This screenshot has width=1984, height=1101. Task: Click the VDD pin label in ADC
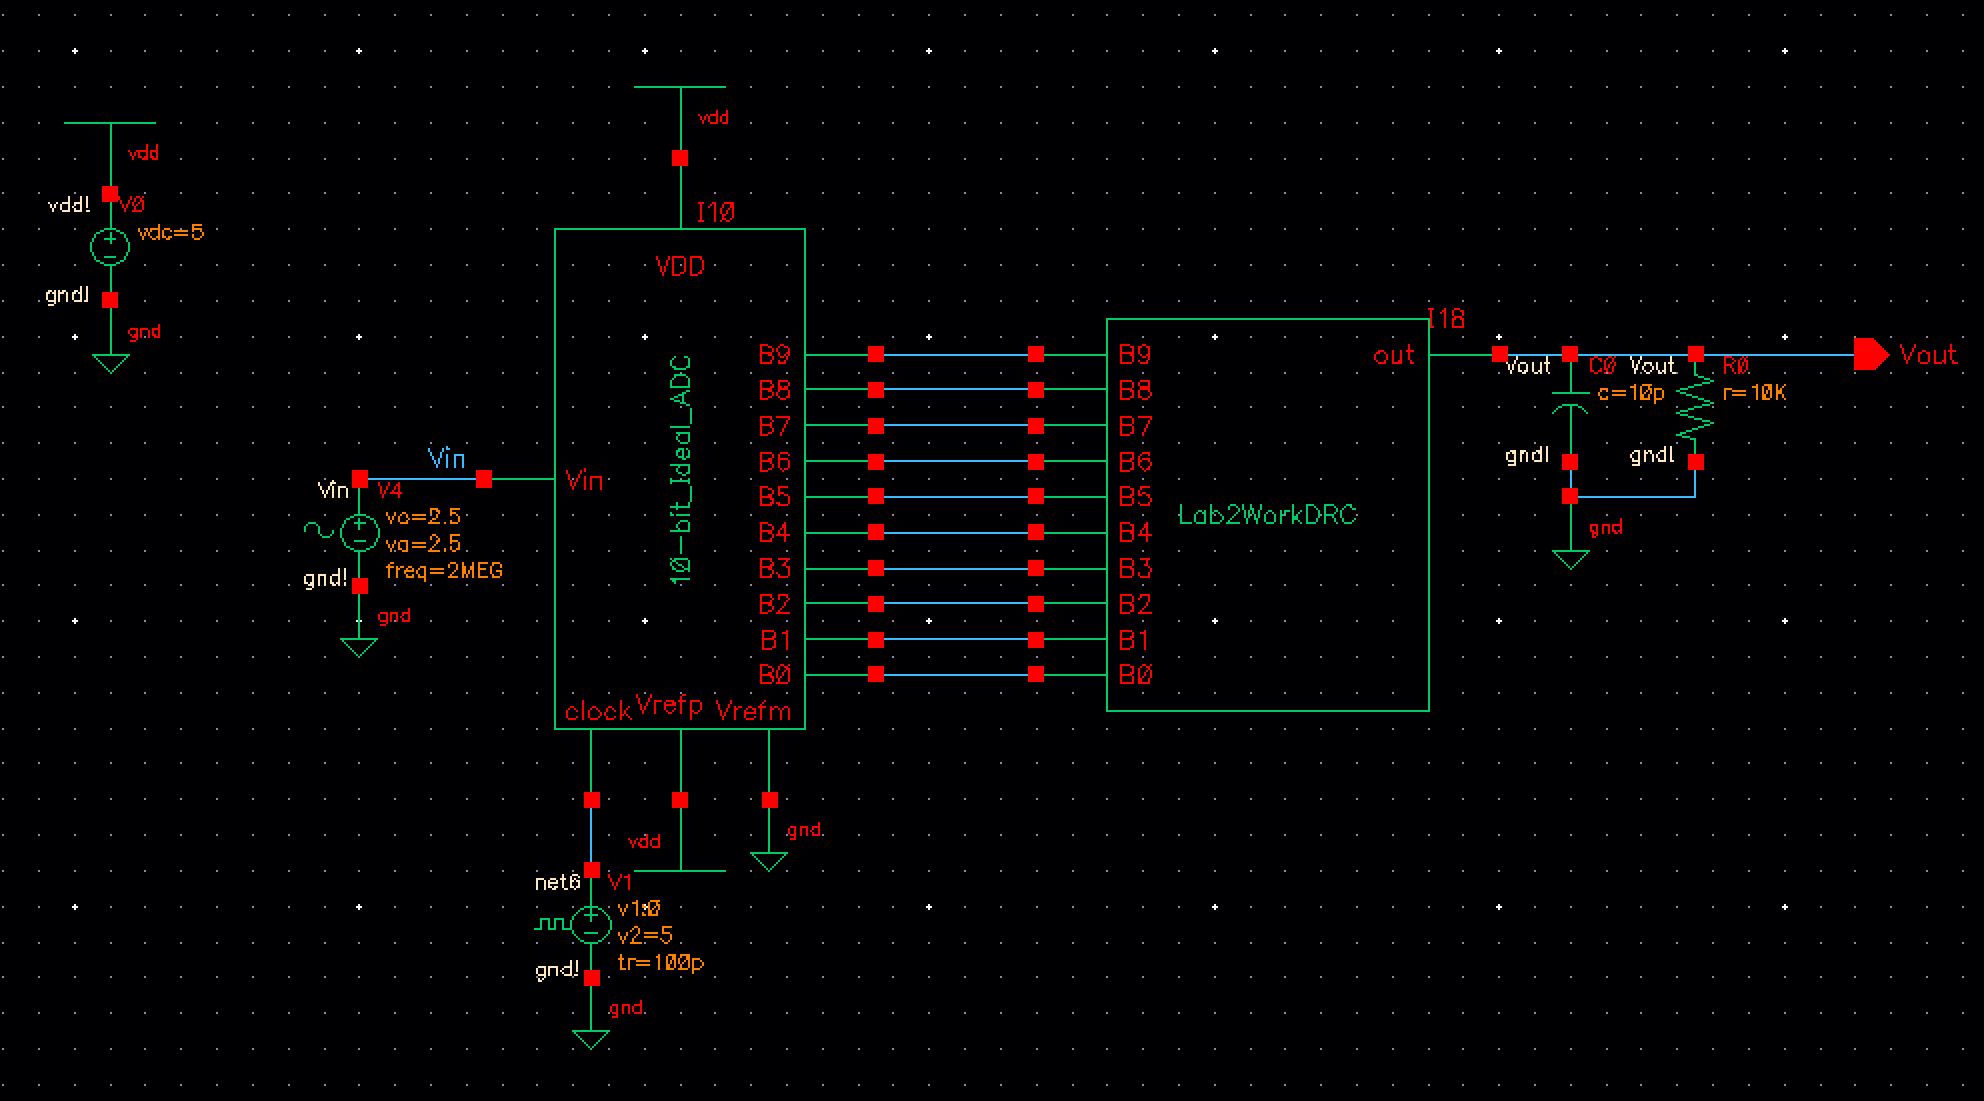(x=680, y=266)
